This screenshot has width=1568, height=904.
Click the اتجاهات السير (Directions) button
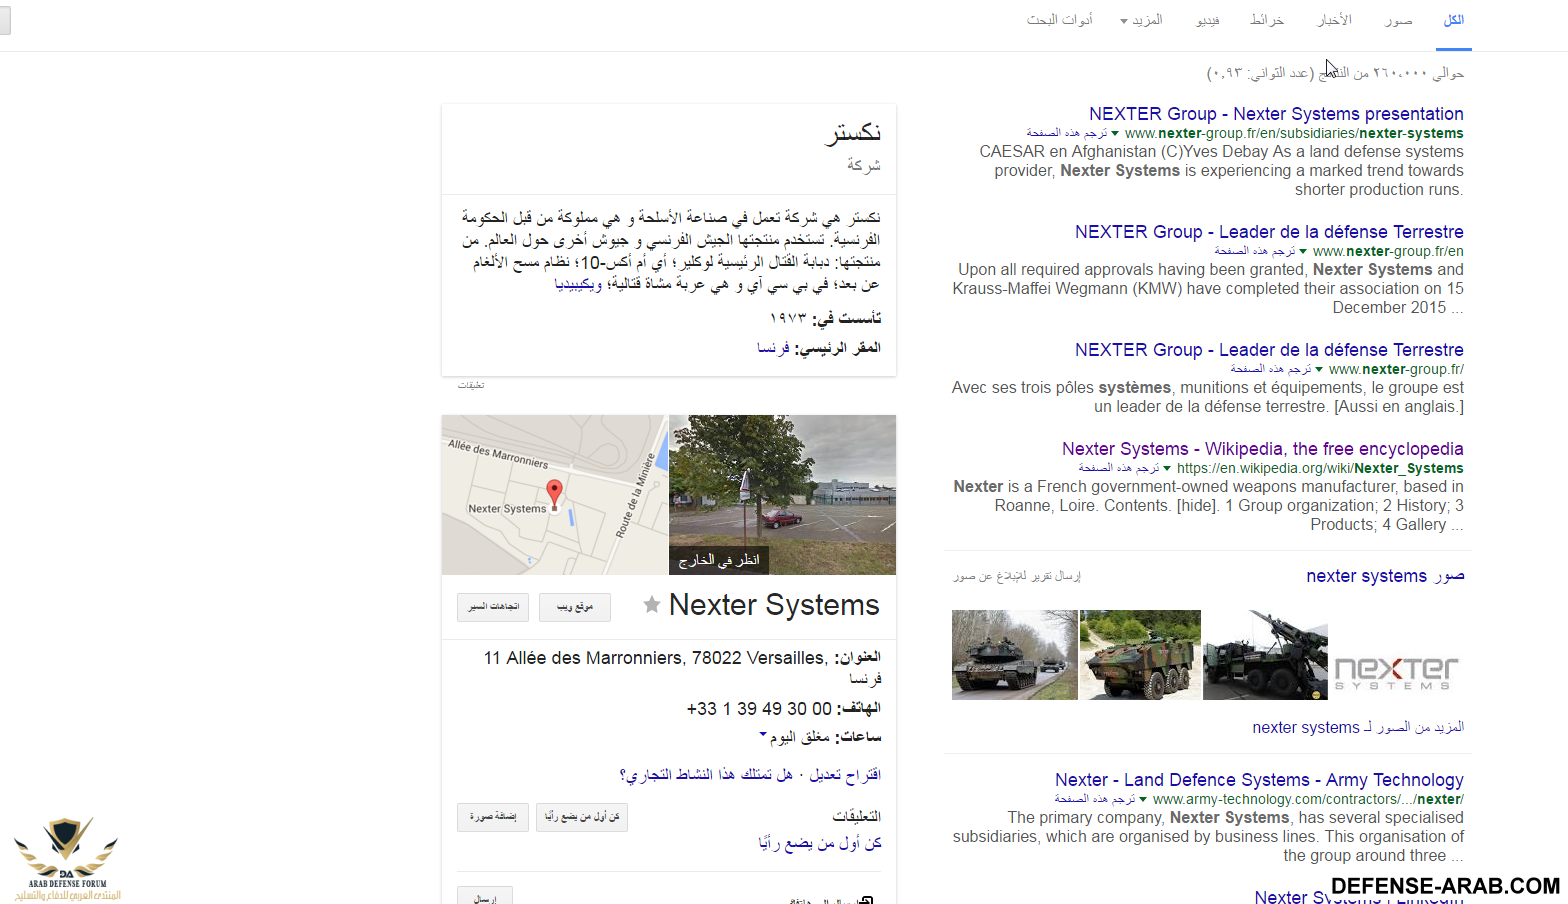(x=493, y=607)
